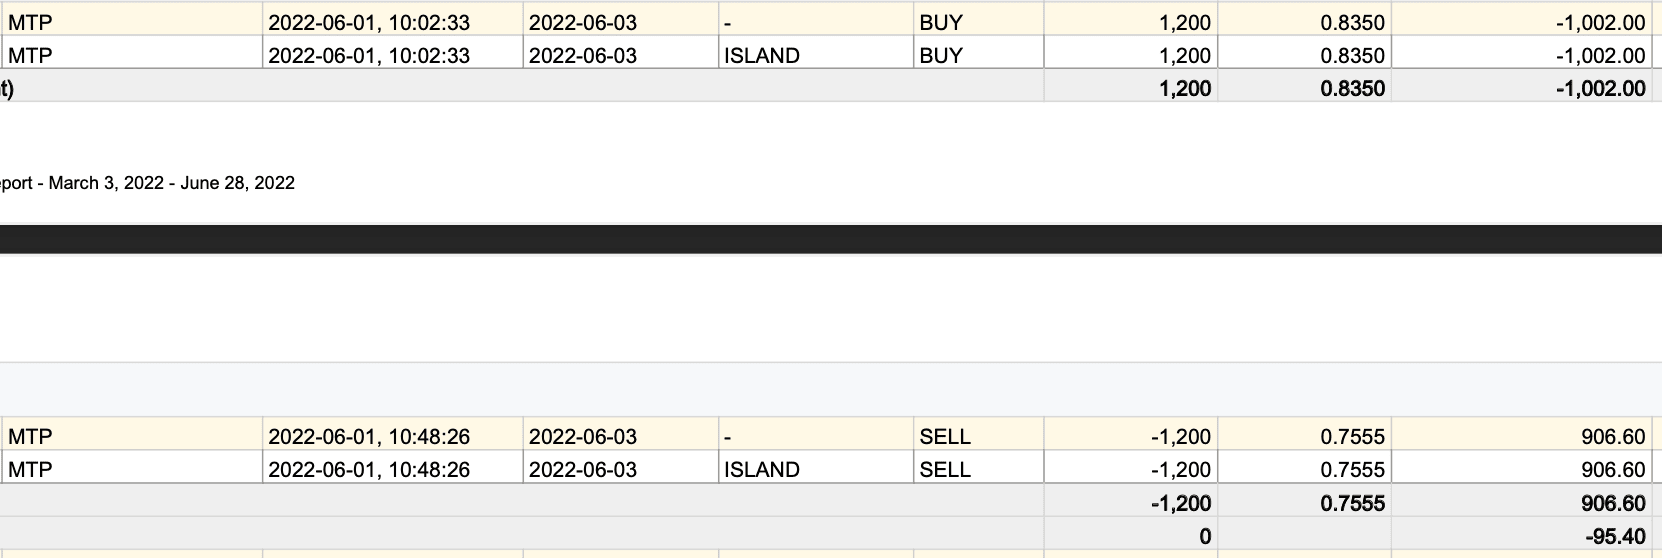This screenshot has height=558, width=1662.
Task: Click the bold 906.60 subtotal cell
Action: pyautogui.click(x=1613, y=503)
